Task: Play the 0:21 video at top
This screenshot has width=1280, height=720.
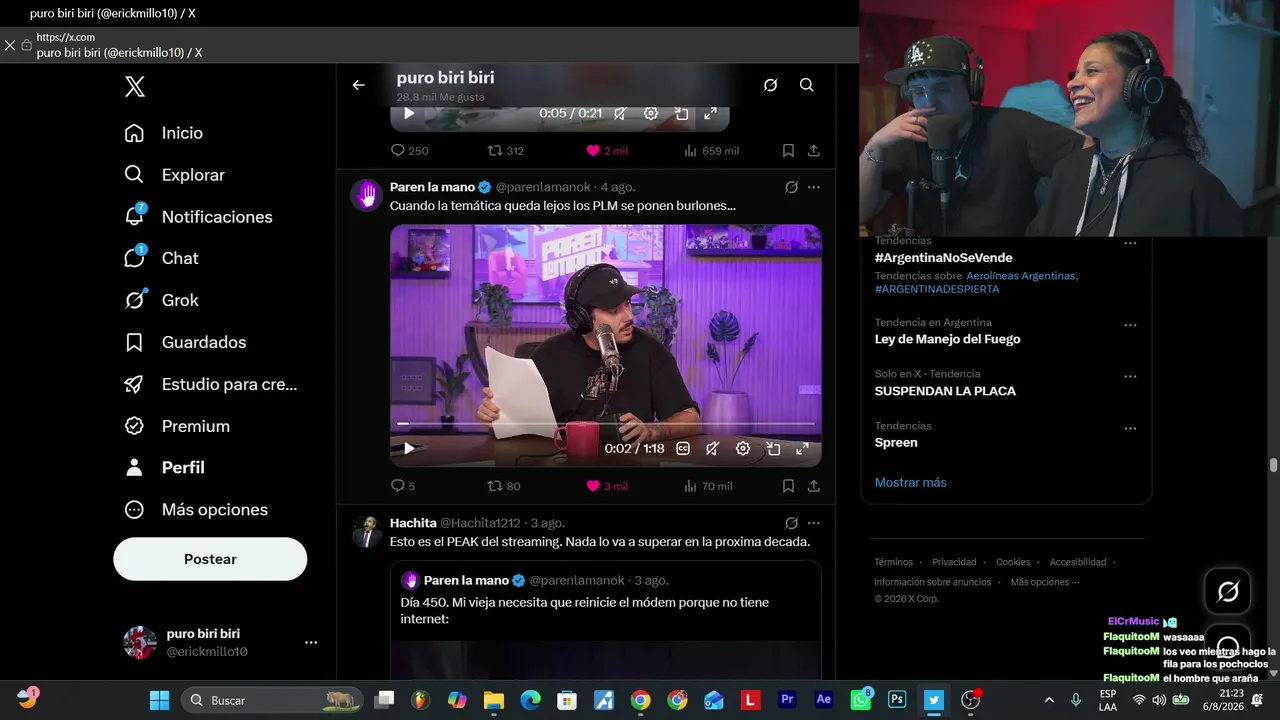Action: pos(409,114)
